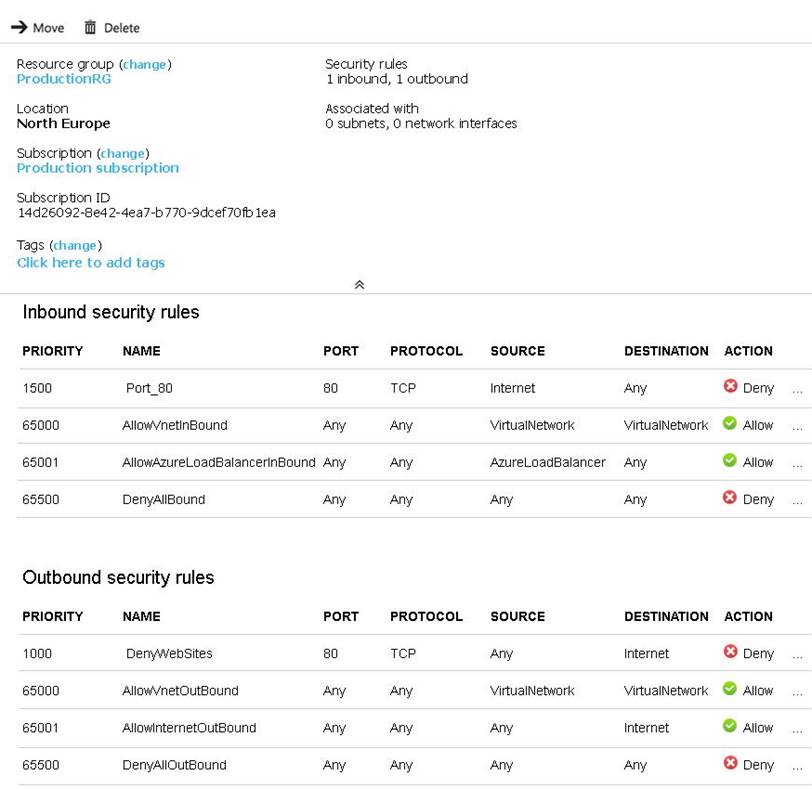Open the ProductionRG resource group link
The height and width of the screenshot is (789, 812).
pos(64,79)
